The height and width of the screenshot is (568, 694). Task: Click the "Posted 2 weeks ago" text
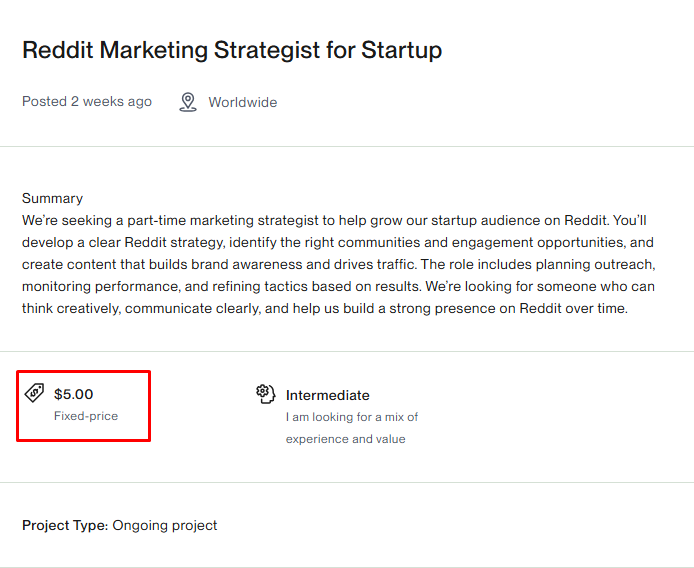[x=87, y=101]
